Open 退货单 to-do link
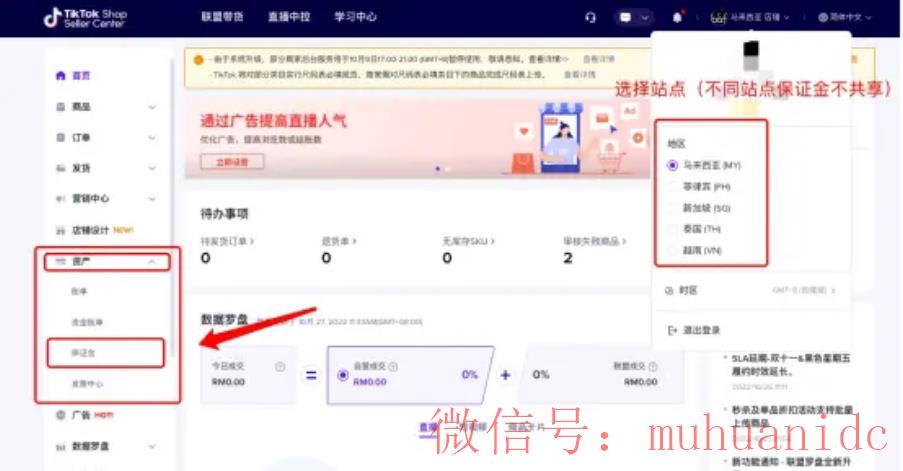The height and width of the screenshot is (471, 903). (339, 241)
